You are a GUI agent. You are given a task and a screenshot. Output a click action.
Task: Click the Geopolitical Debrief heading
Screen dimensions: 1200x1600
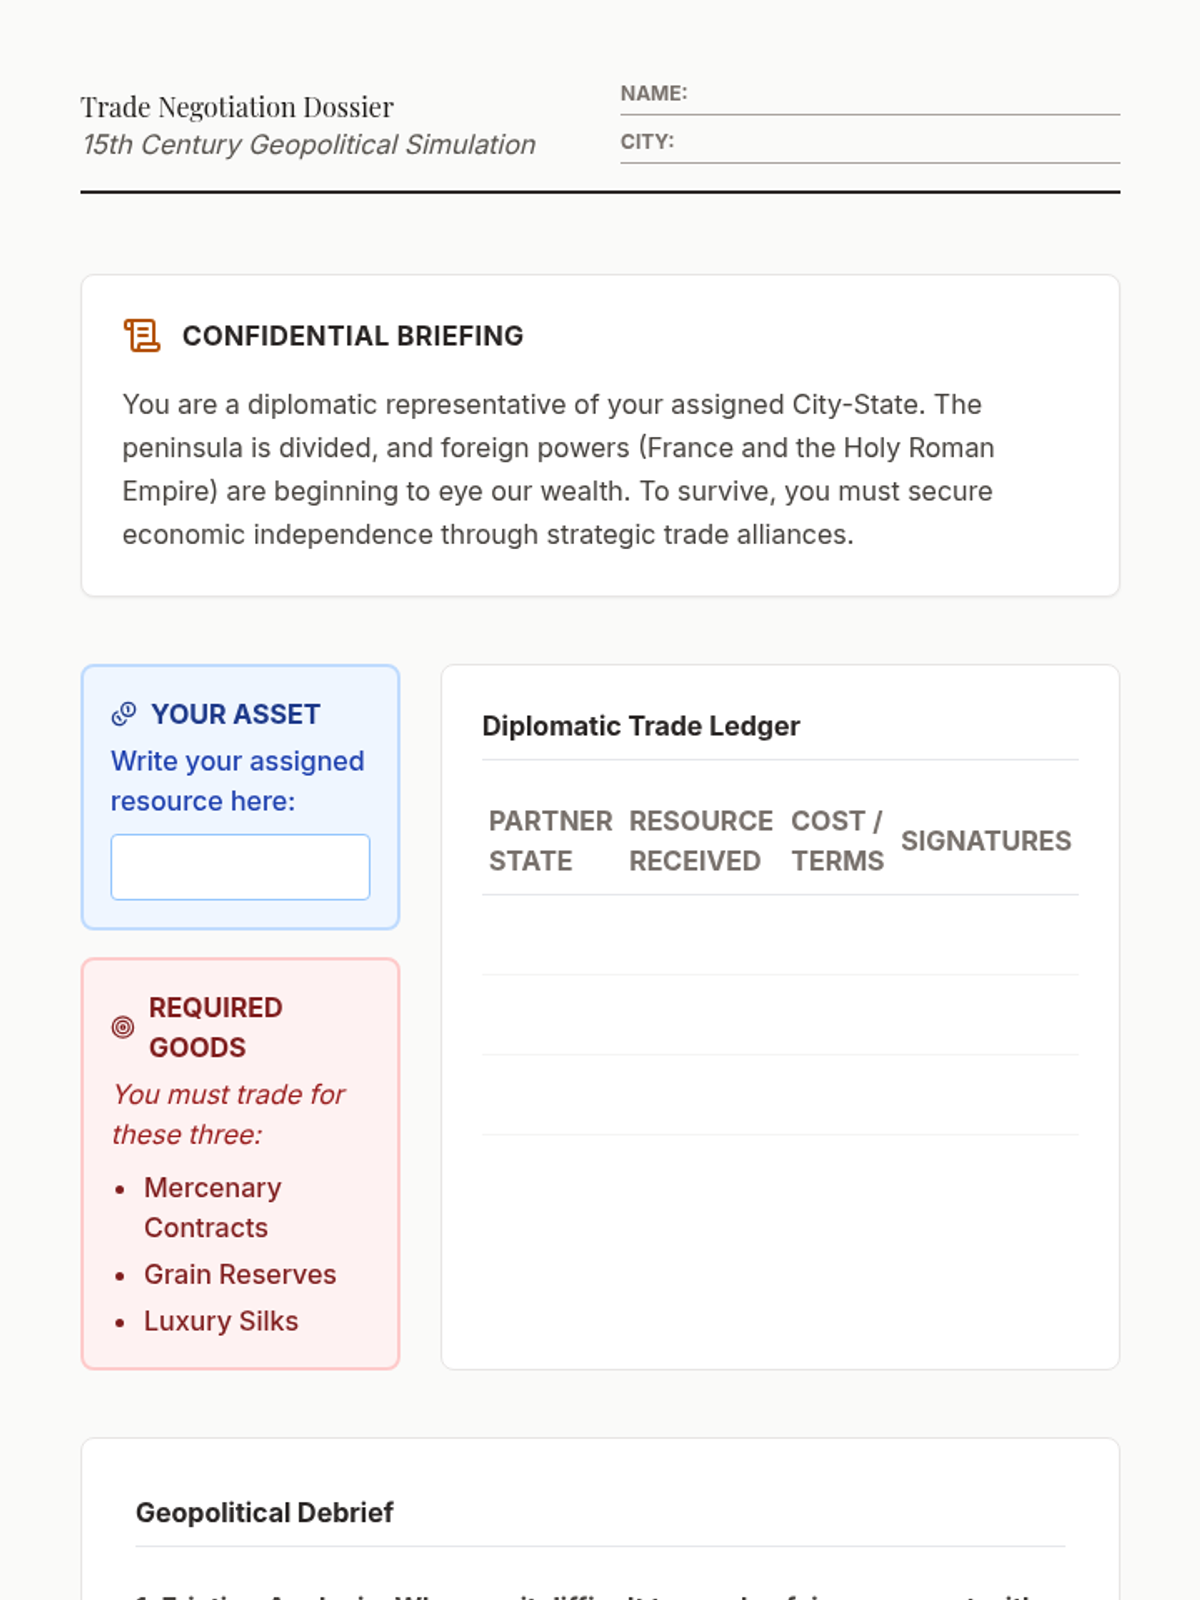pyautogui.click(x=265, y=1513)
